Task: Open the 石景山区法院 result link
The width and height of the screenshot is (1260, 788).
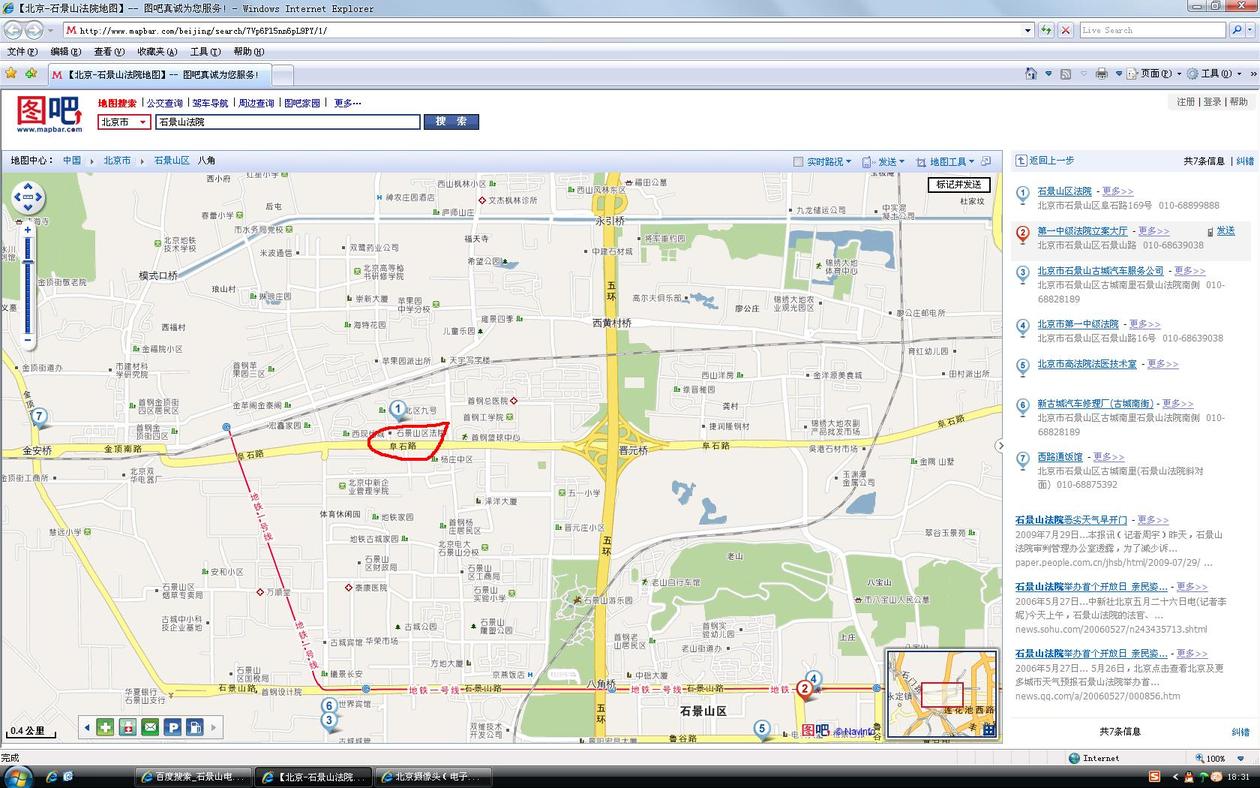Action: pos(1064,191)
